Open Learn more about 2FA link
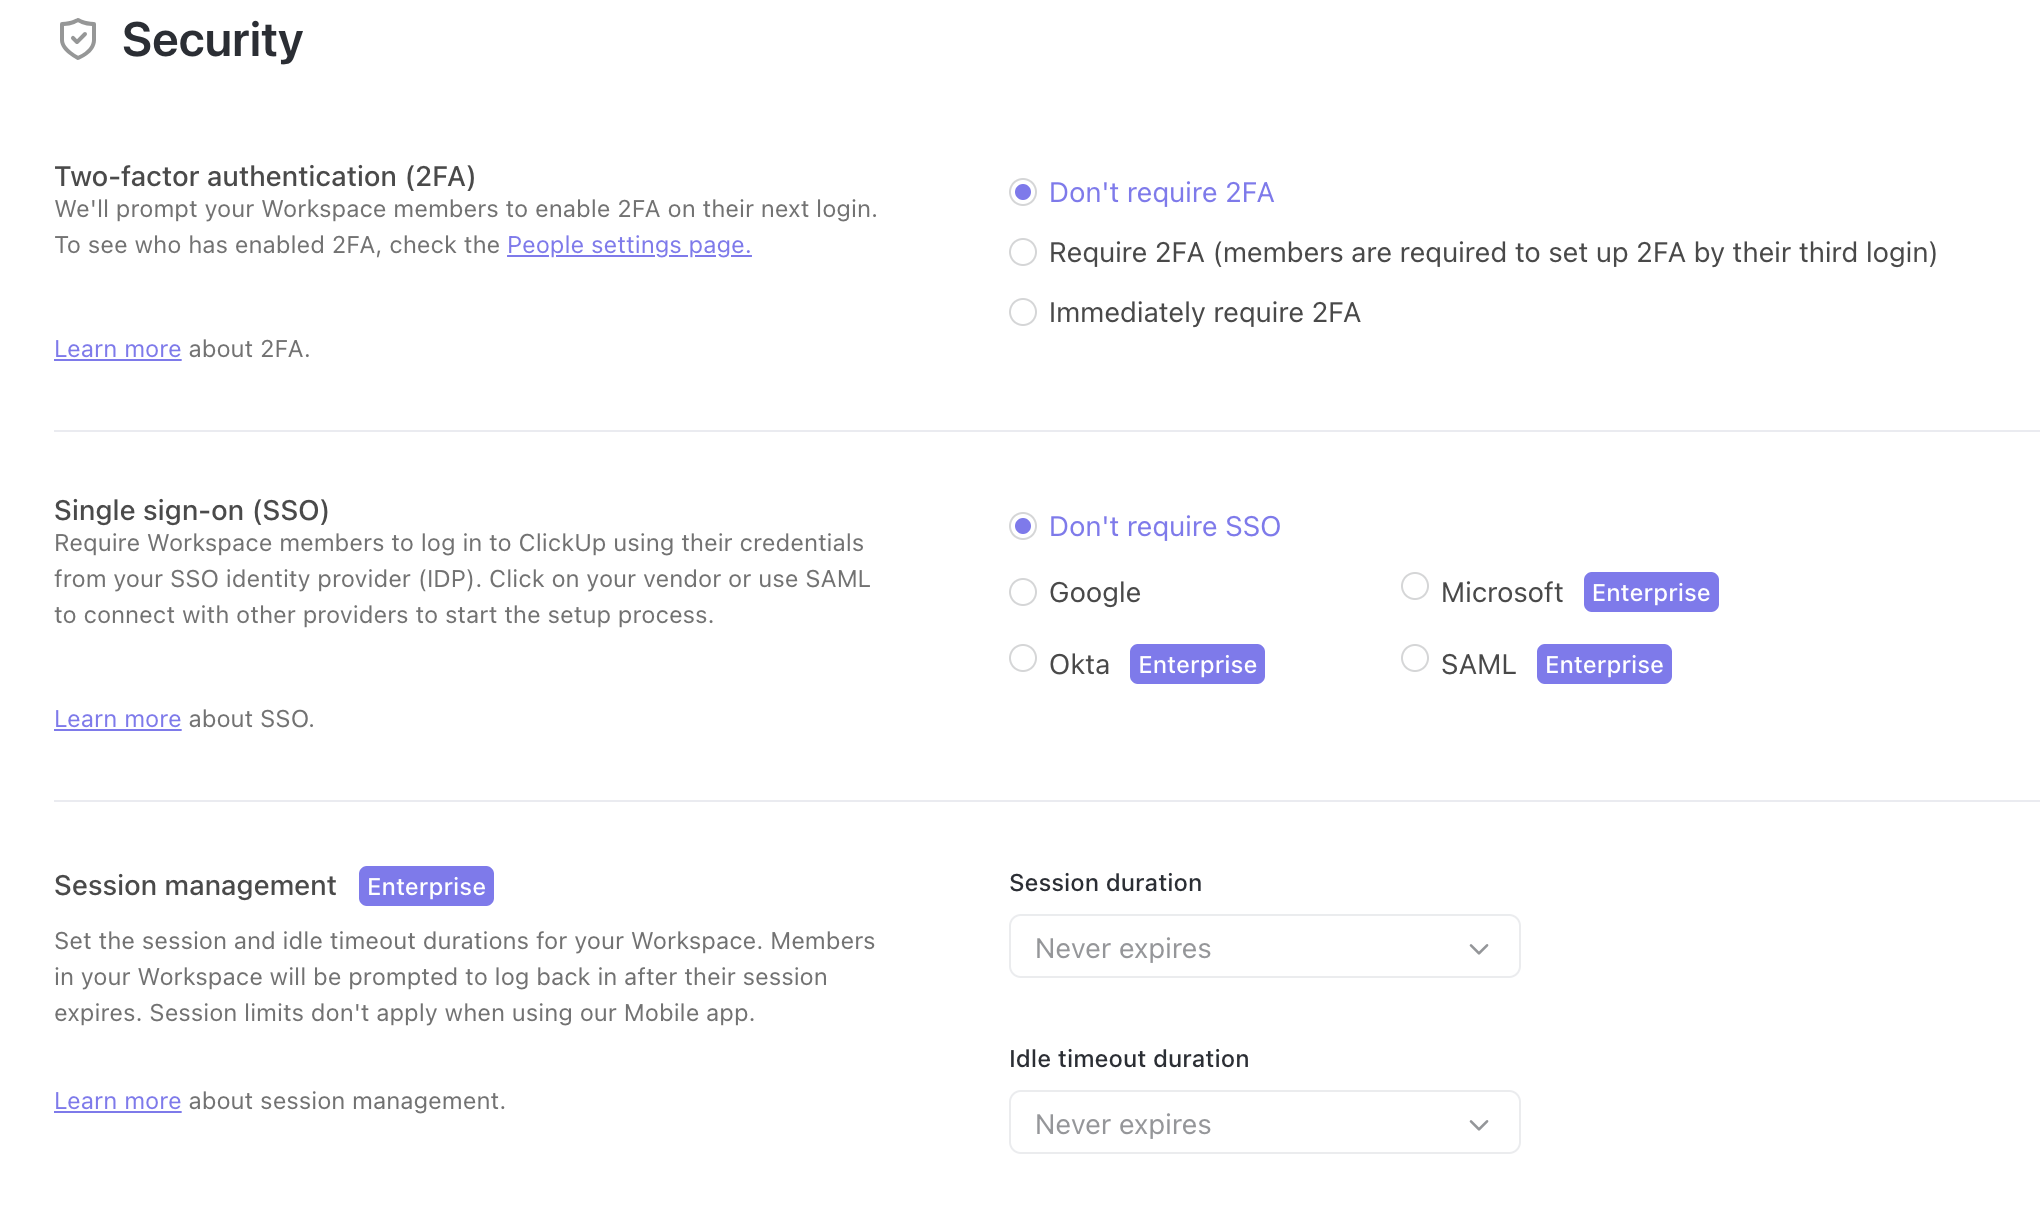Image resolution: width=2040 pixels, height=1224 pixels. (117, 349)
